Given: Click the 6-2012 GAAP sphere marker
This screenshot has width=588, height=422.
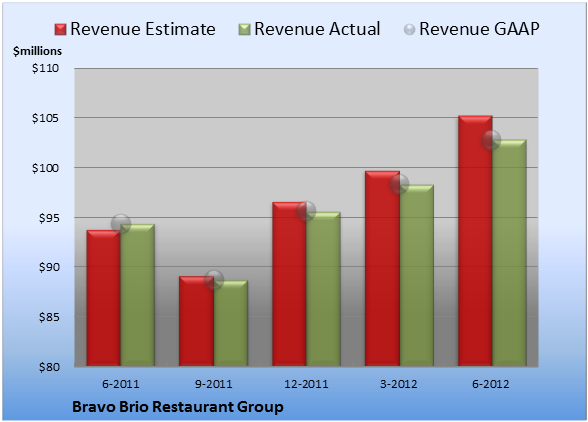Looking at the screenshot, I should tap(491, 140).
